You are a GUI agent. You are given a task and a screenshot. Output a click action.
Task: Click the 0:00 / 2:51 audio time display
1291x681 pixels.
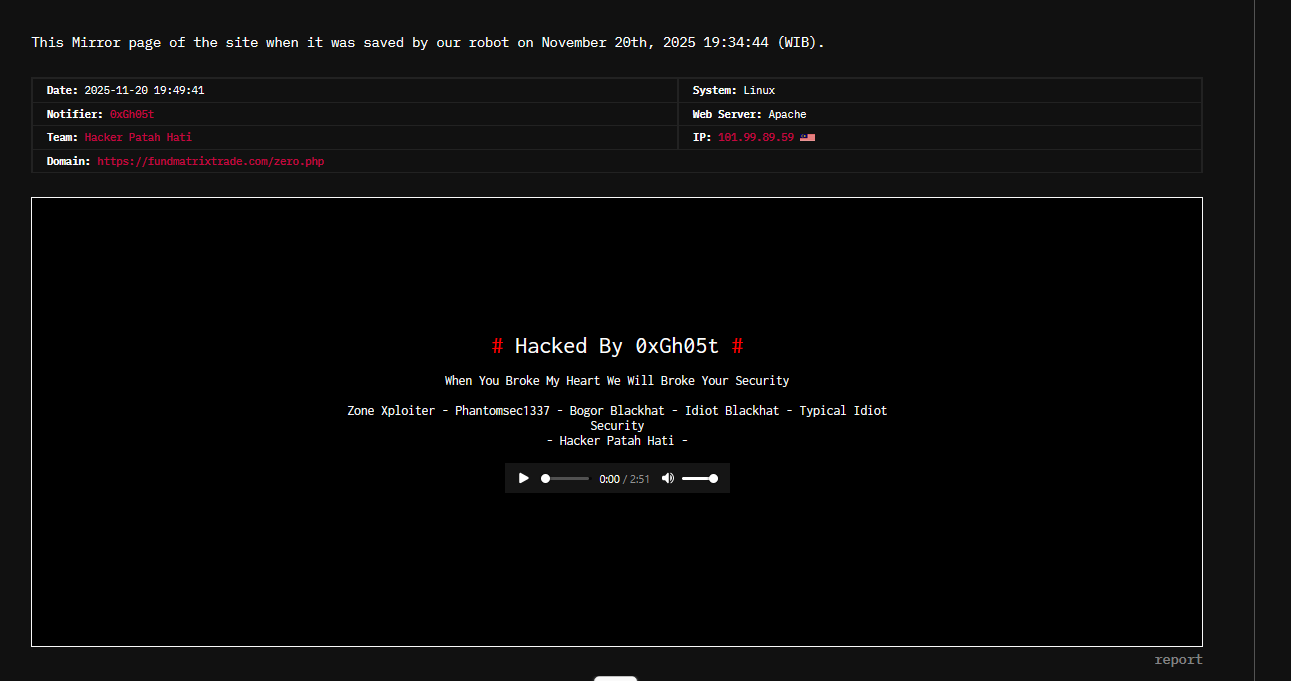pos(624,479)
